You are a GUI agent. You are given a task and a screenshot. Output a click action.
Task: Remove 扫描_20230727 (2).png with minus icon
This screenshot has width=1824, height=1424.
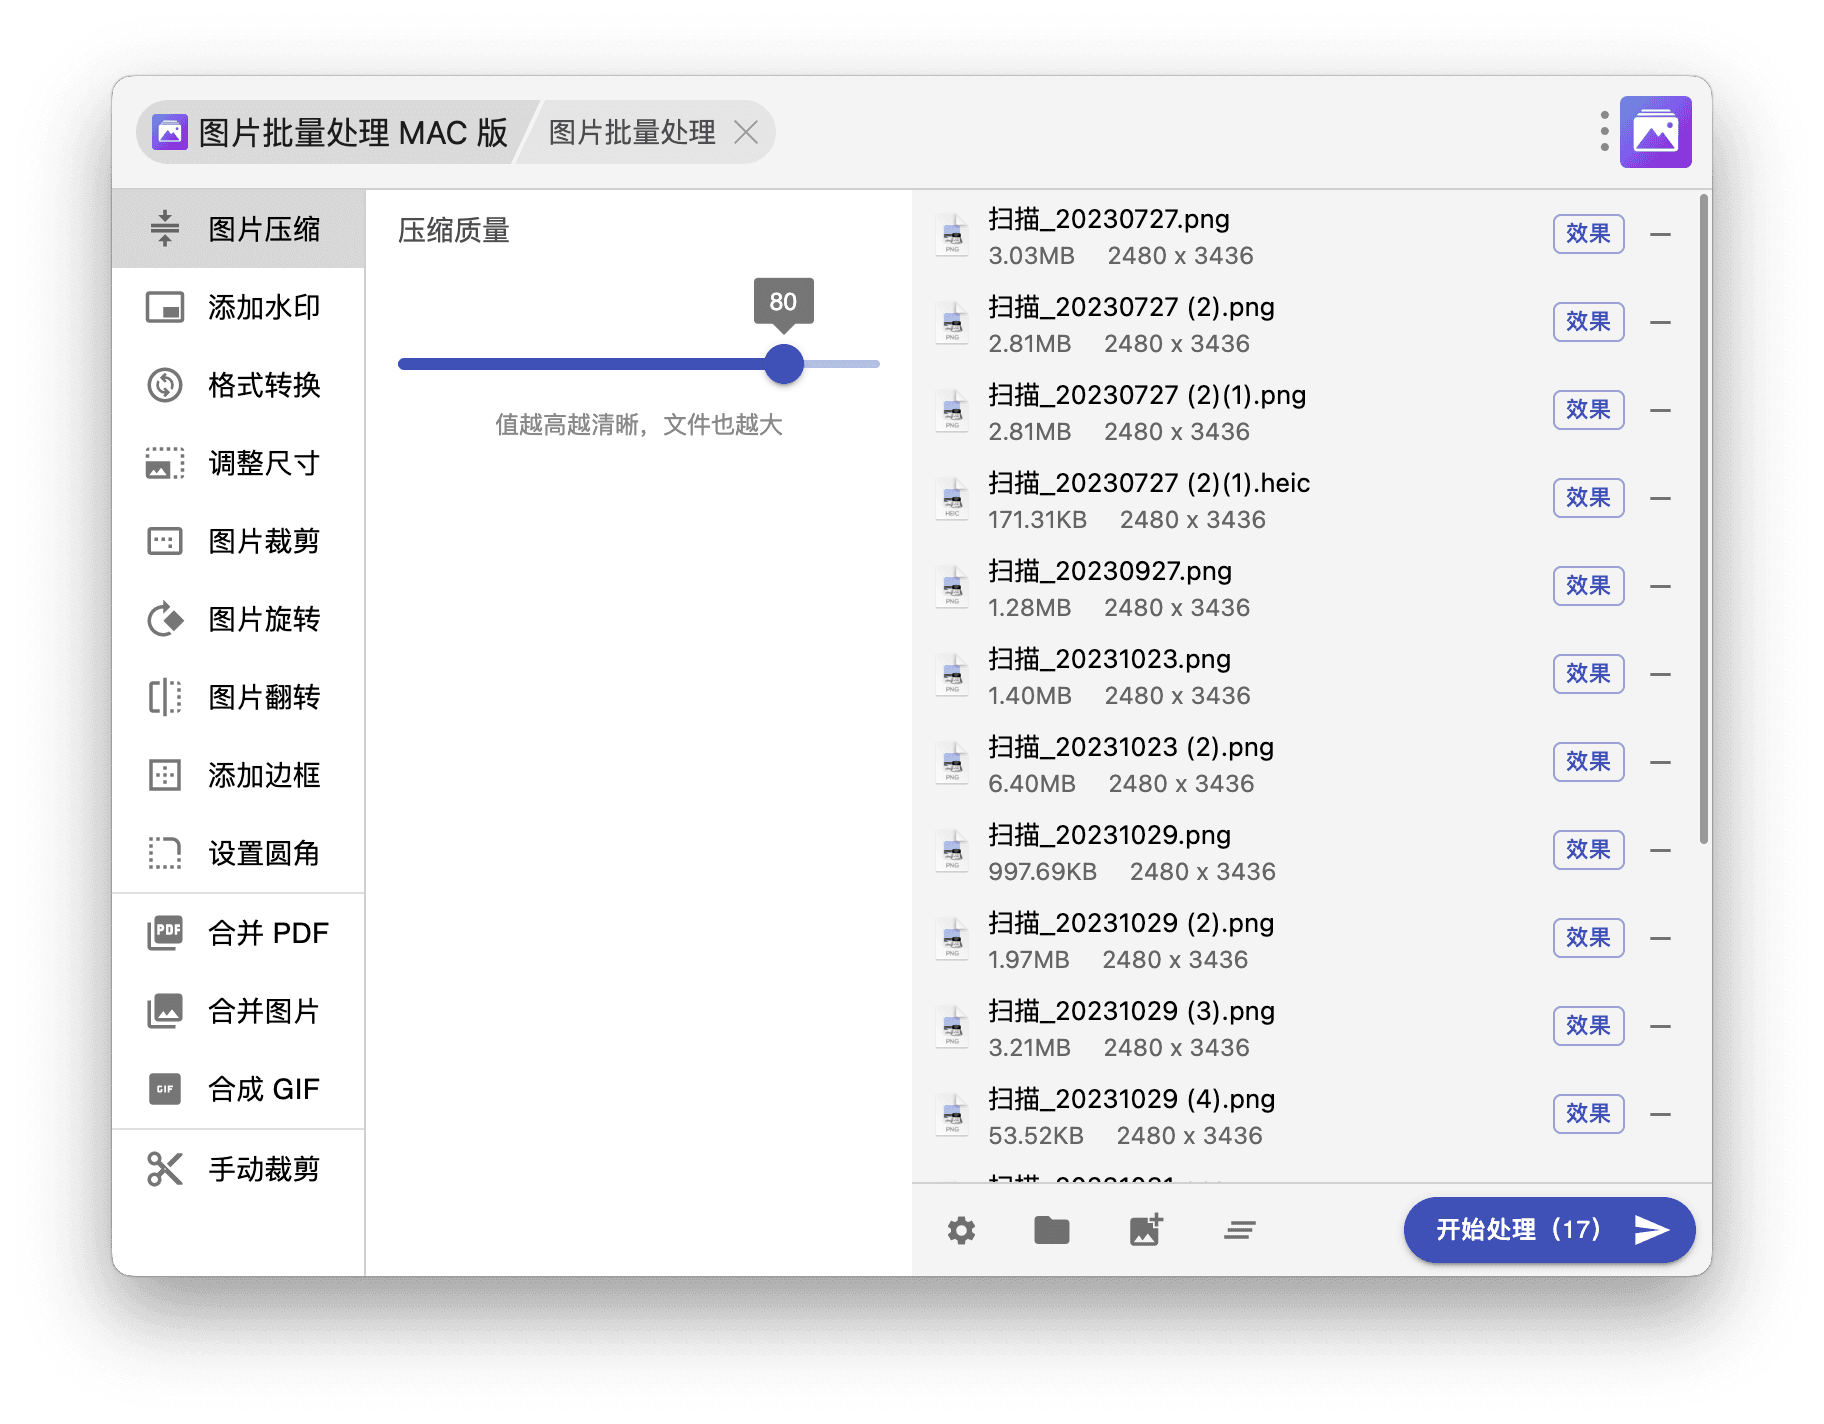pyautogui.click(x=1661, y=323)
